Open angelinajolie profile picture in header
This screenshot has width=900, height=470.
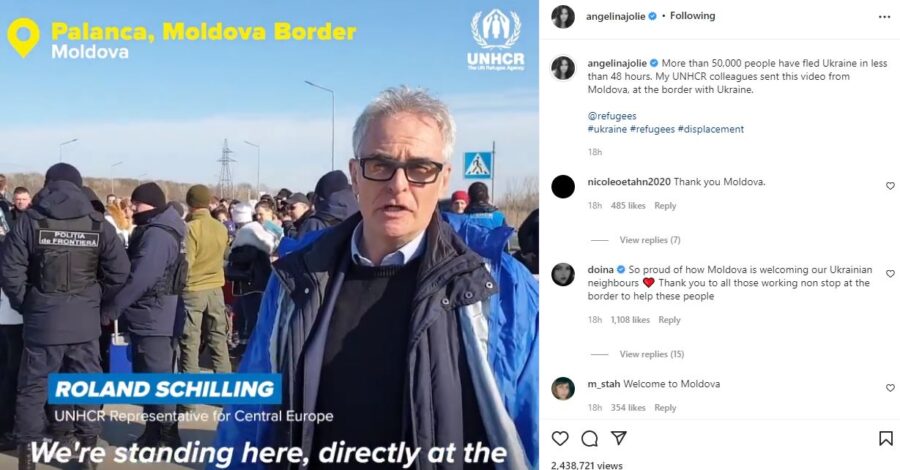(x=563, y=17)
